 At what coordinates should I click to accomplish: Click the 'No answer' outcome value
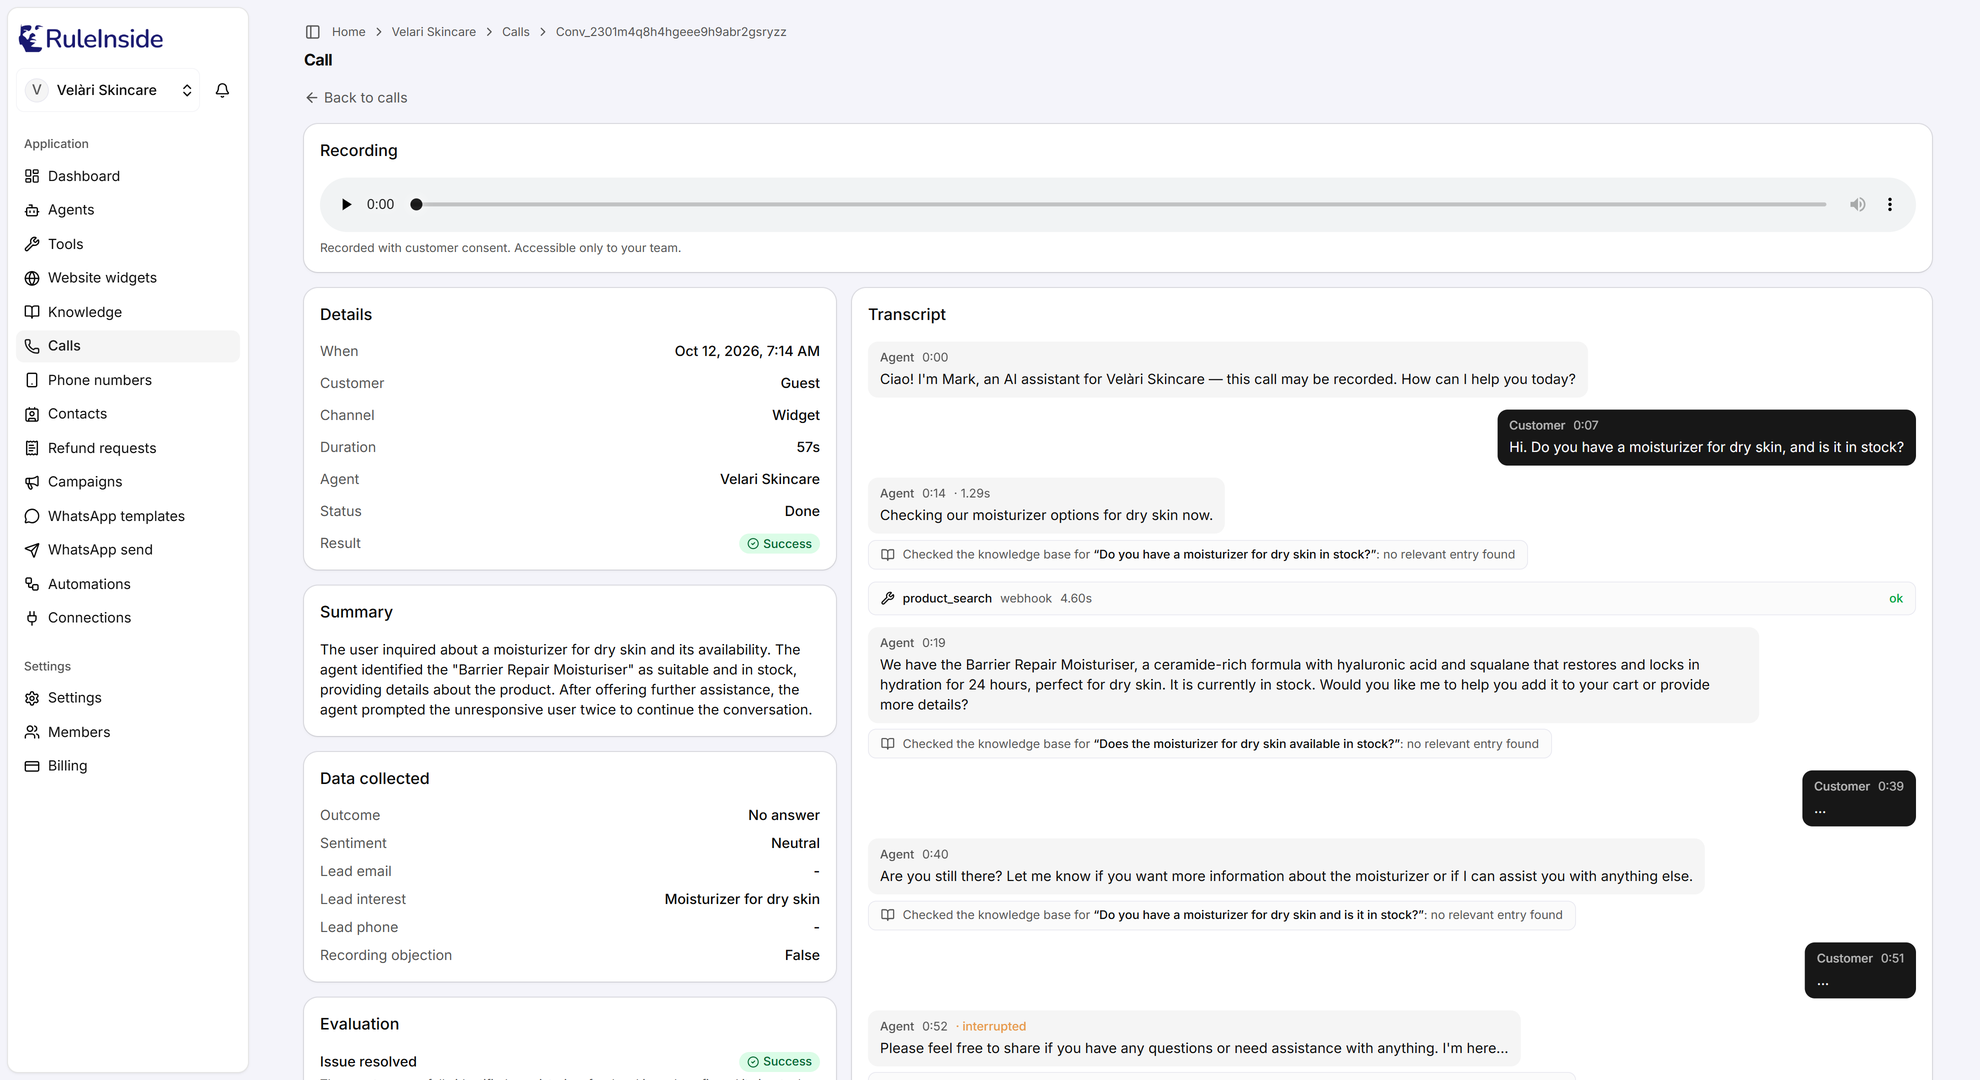click(783, 816)
